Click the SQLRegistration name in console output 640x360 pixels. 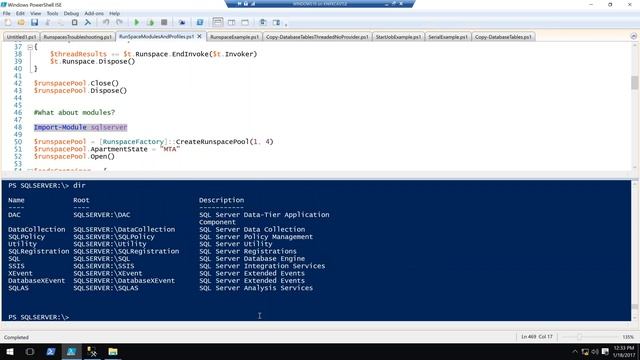click(39, 251)
